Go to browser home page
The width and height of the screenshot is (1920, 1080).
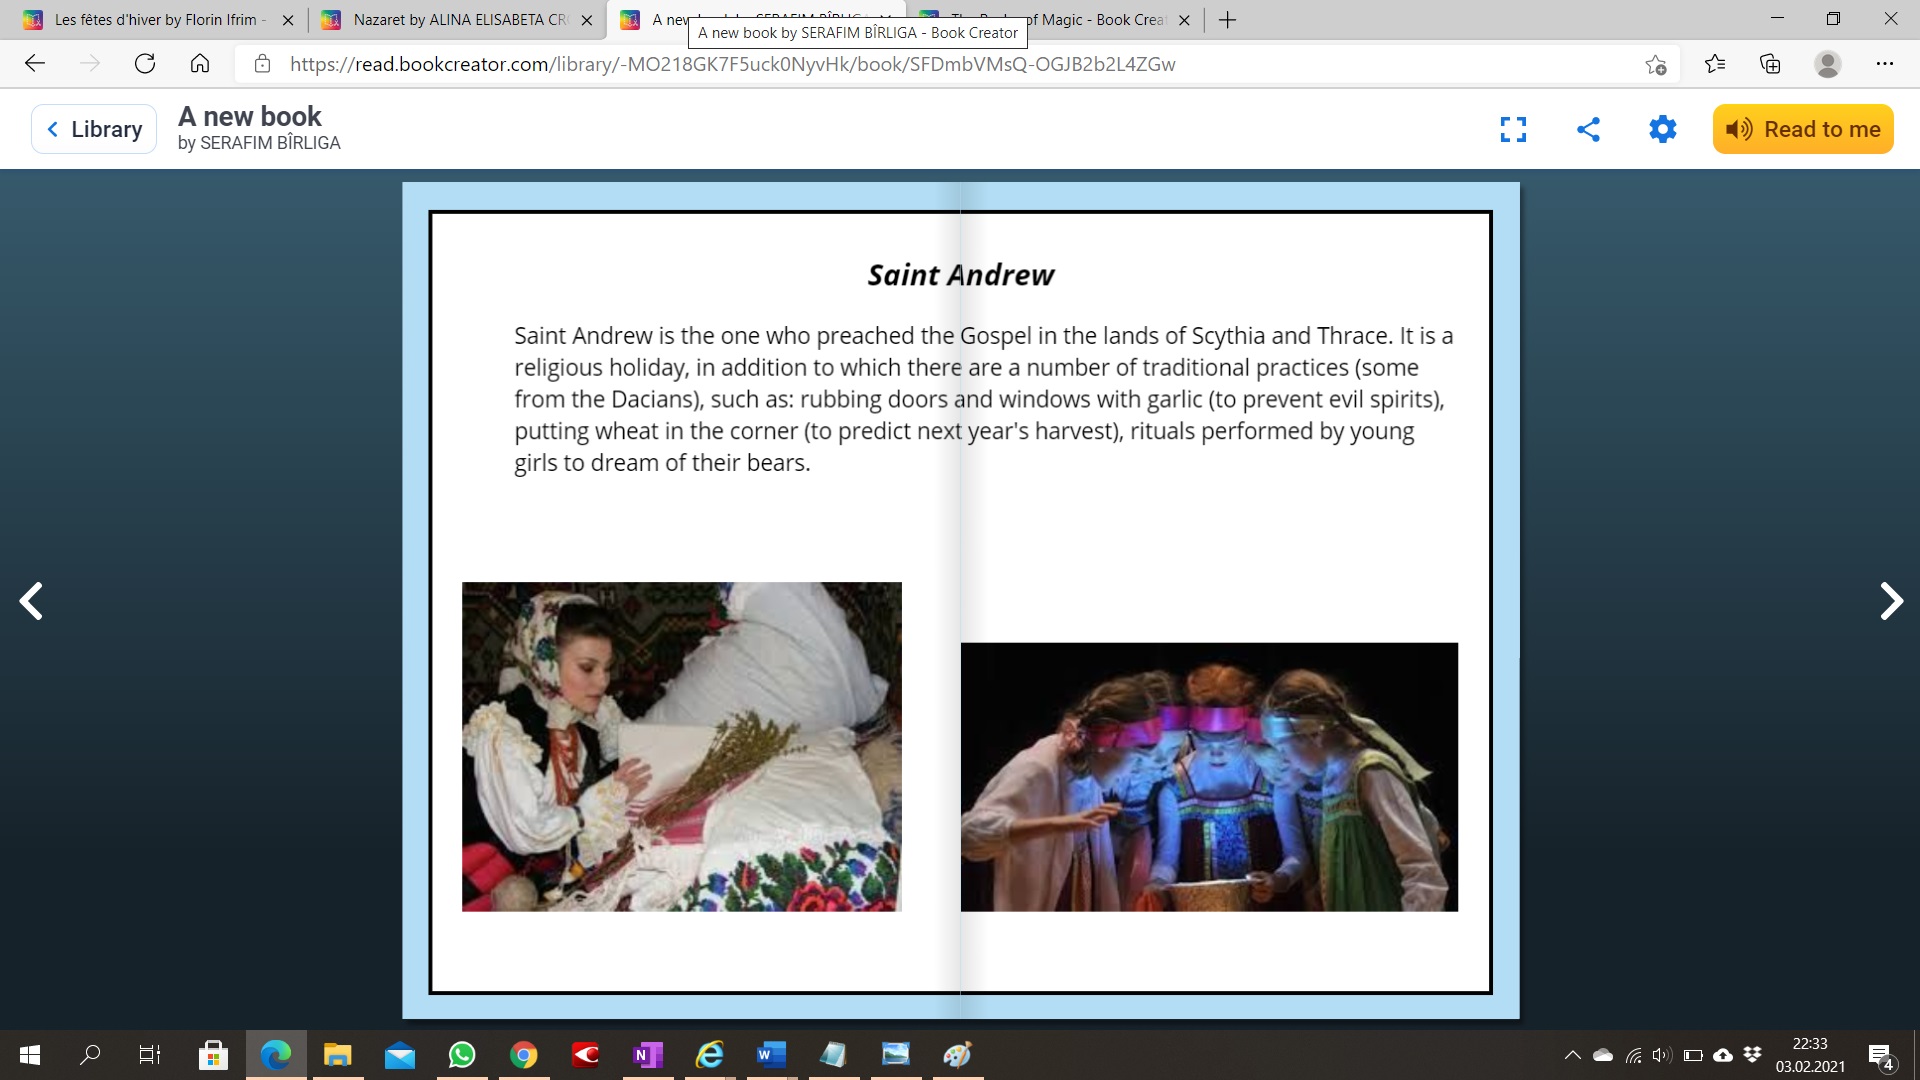coord(200,64)
